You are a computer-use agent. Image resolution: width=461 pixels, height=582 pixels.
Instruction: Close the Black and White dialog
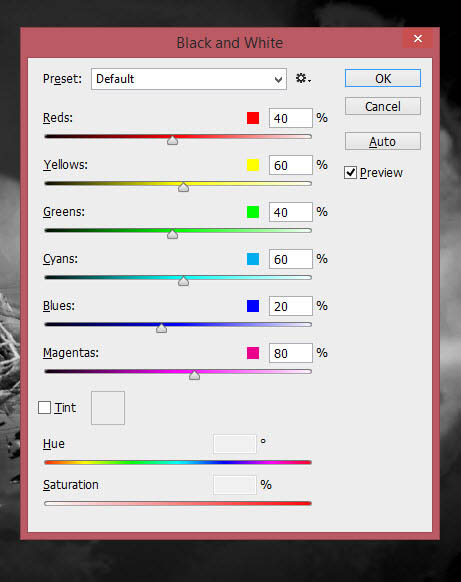point(418,39)
